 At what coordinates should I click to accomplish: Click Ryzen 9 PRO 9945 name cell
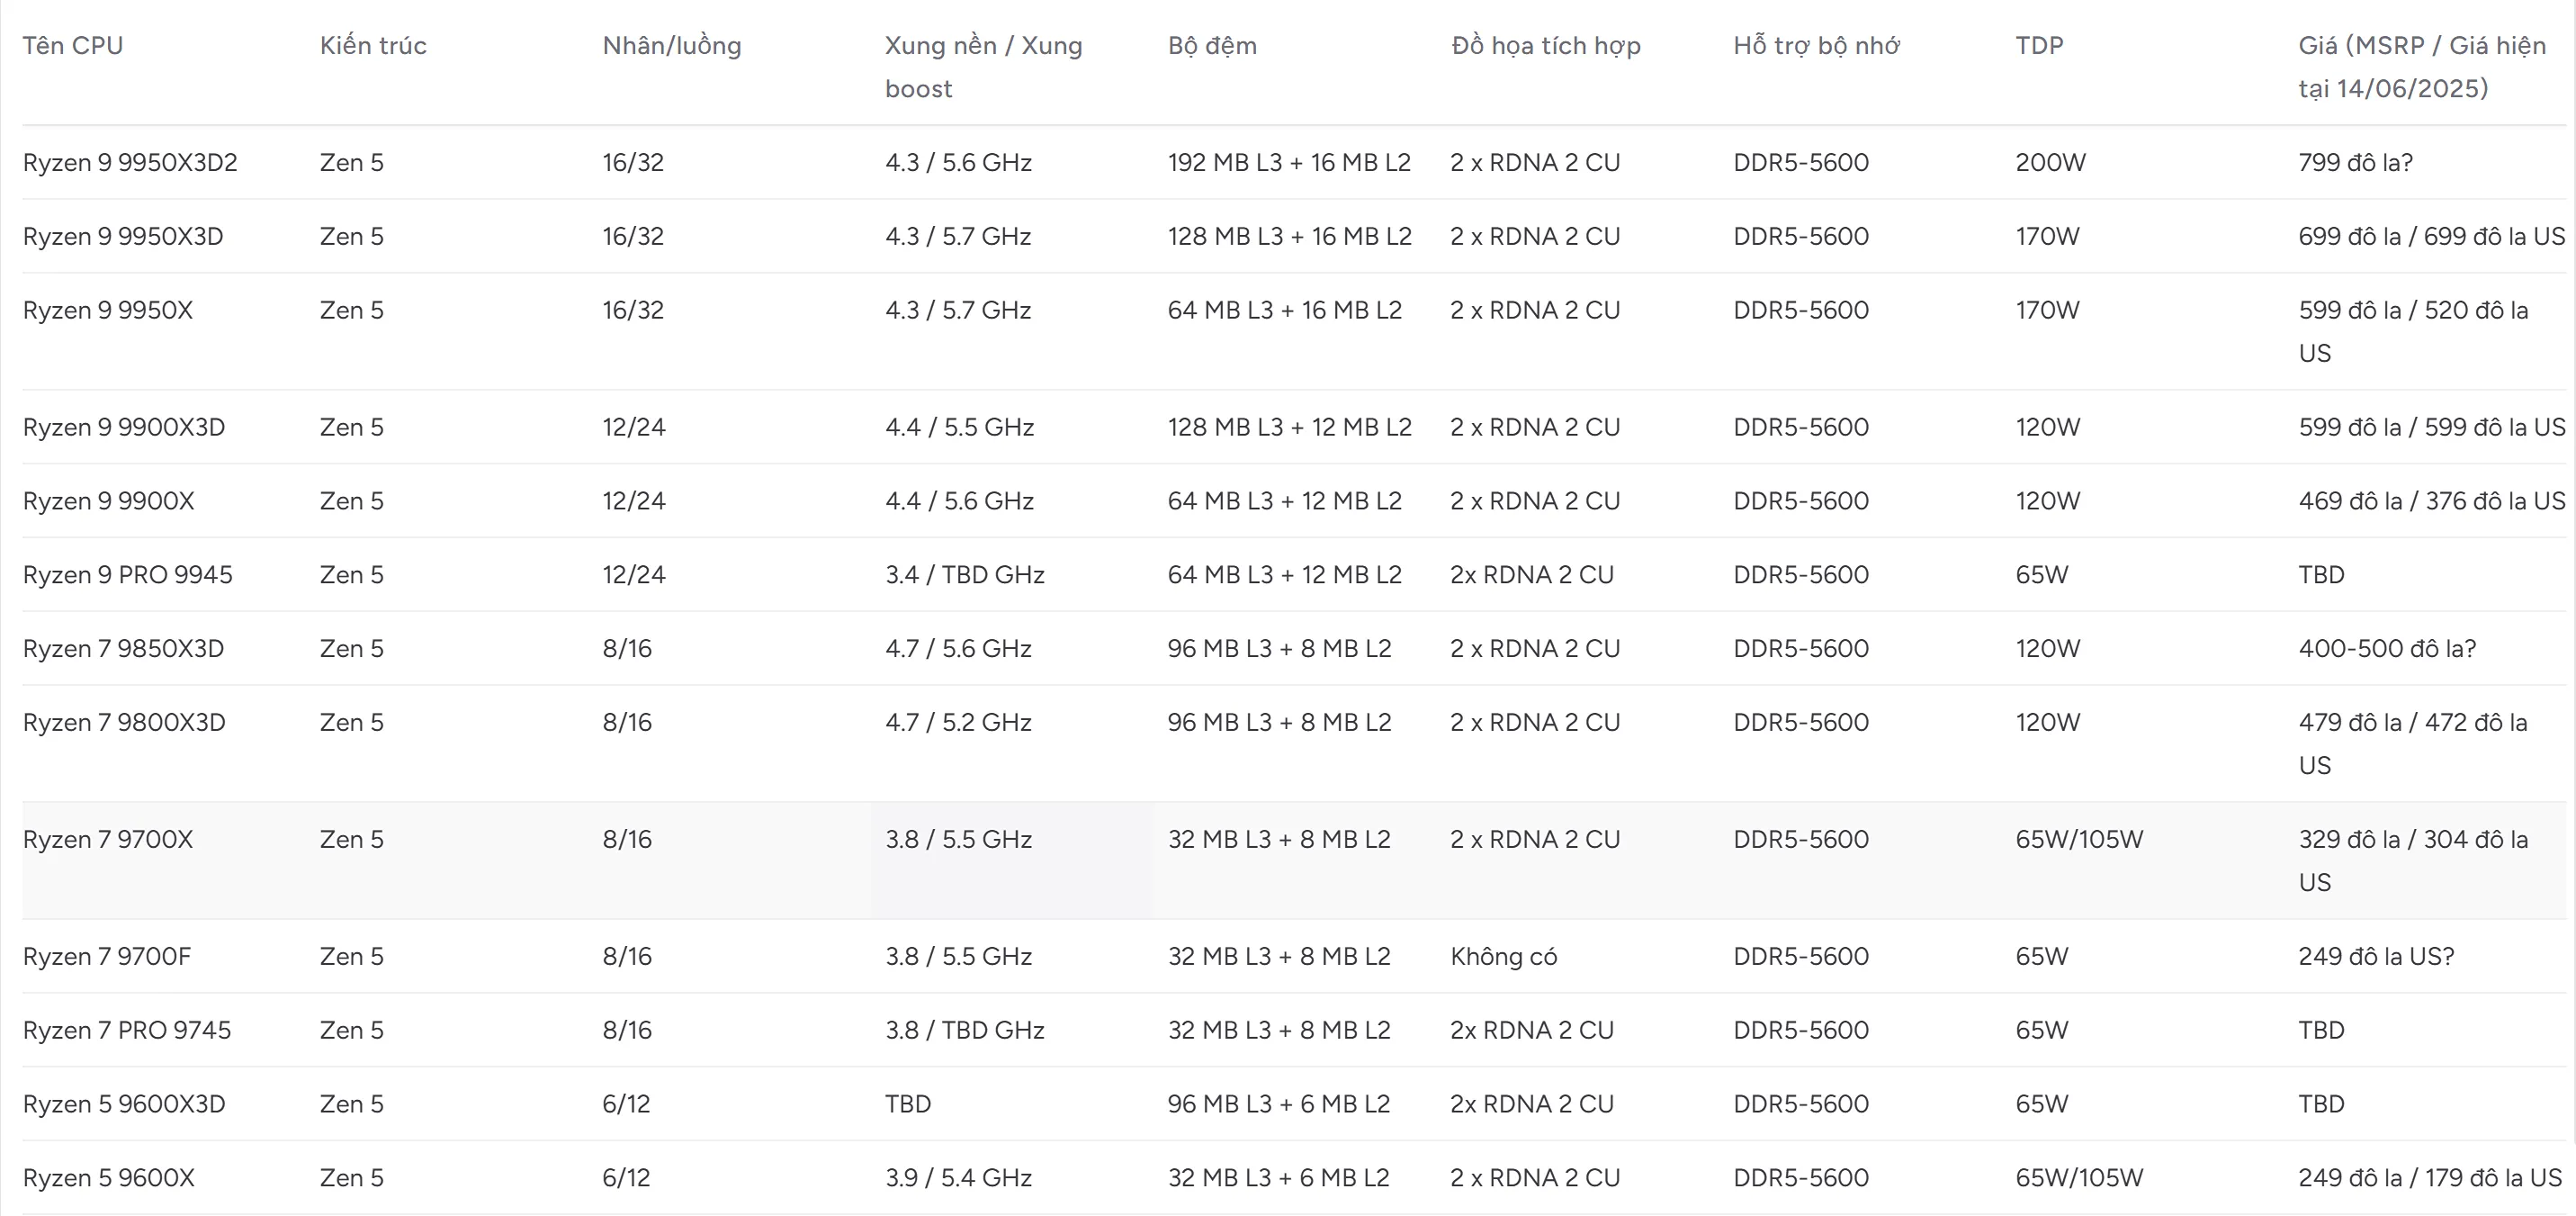pyautogui.click(x=127, y=575)
